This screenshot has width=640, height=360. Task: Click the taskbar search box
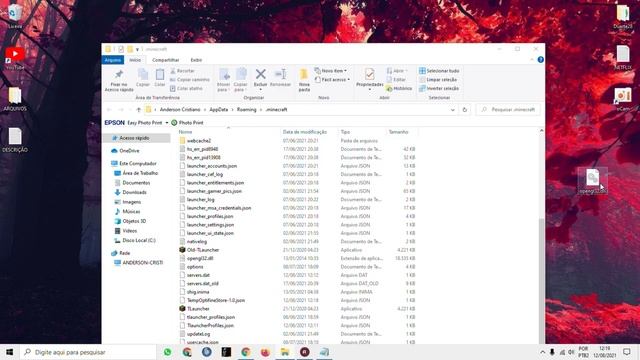88,352
